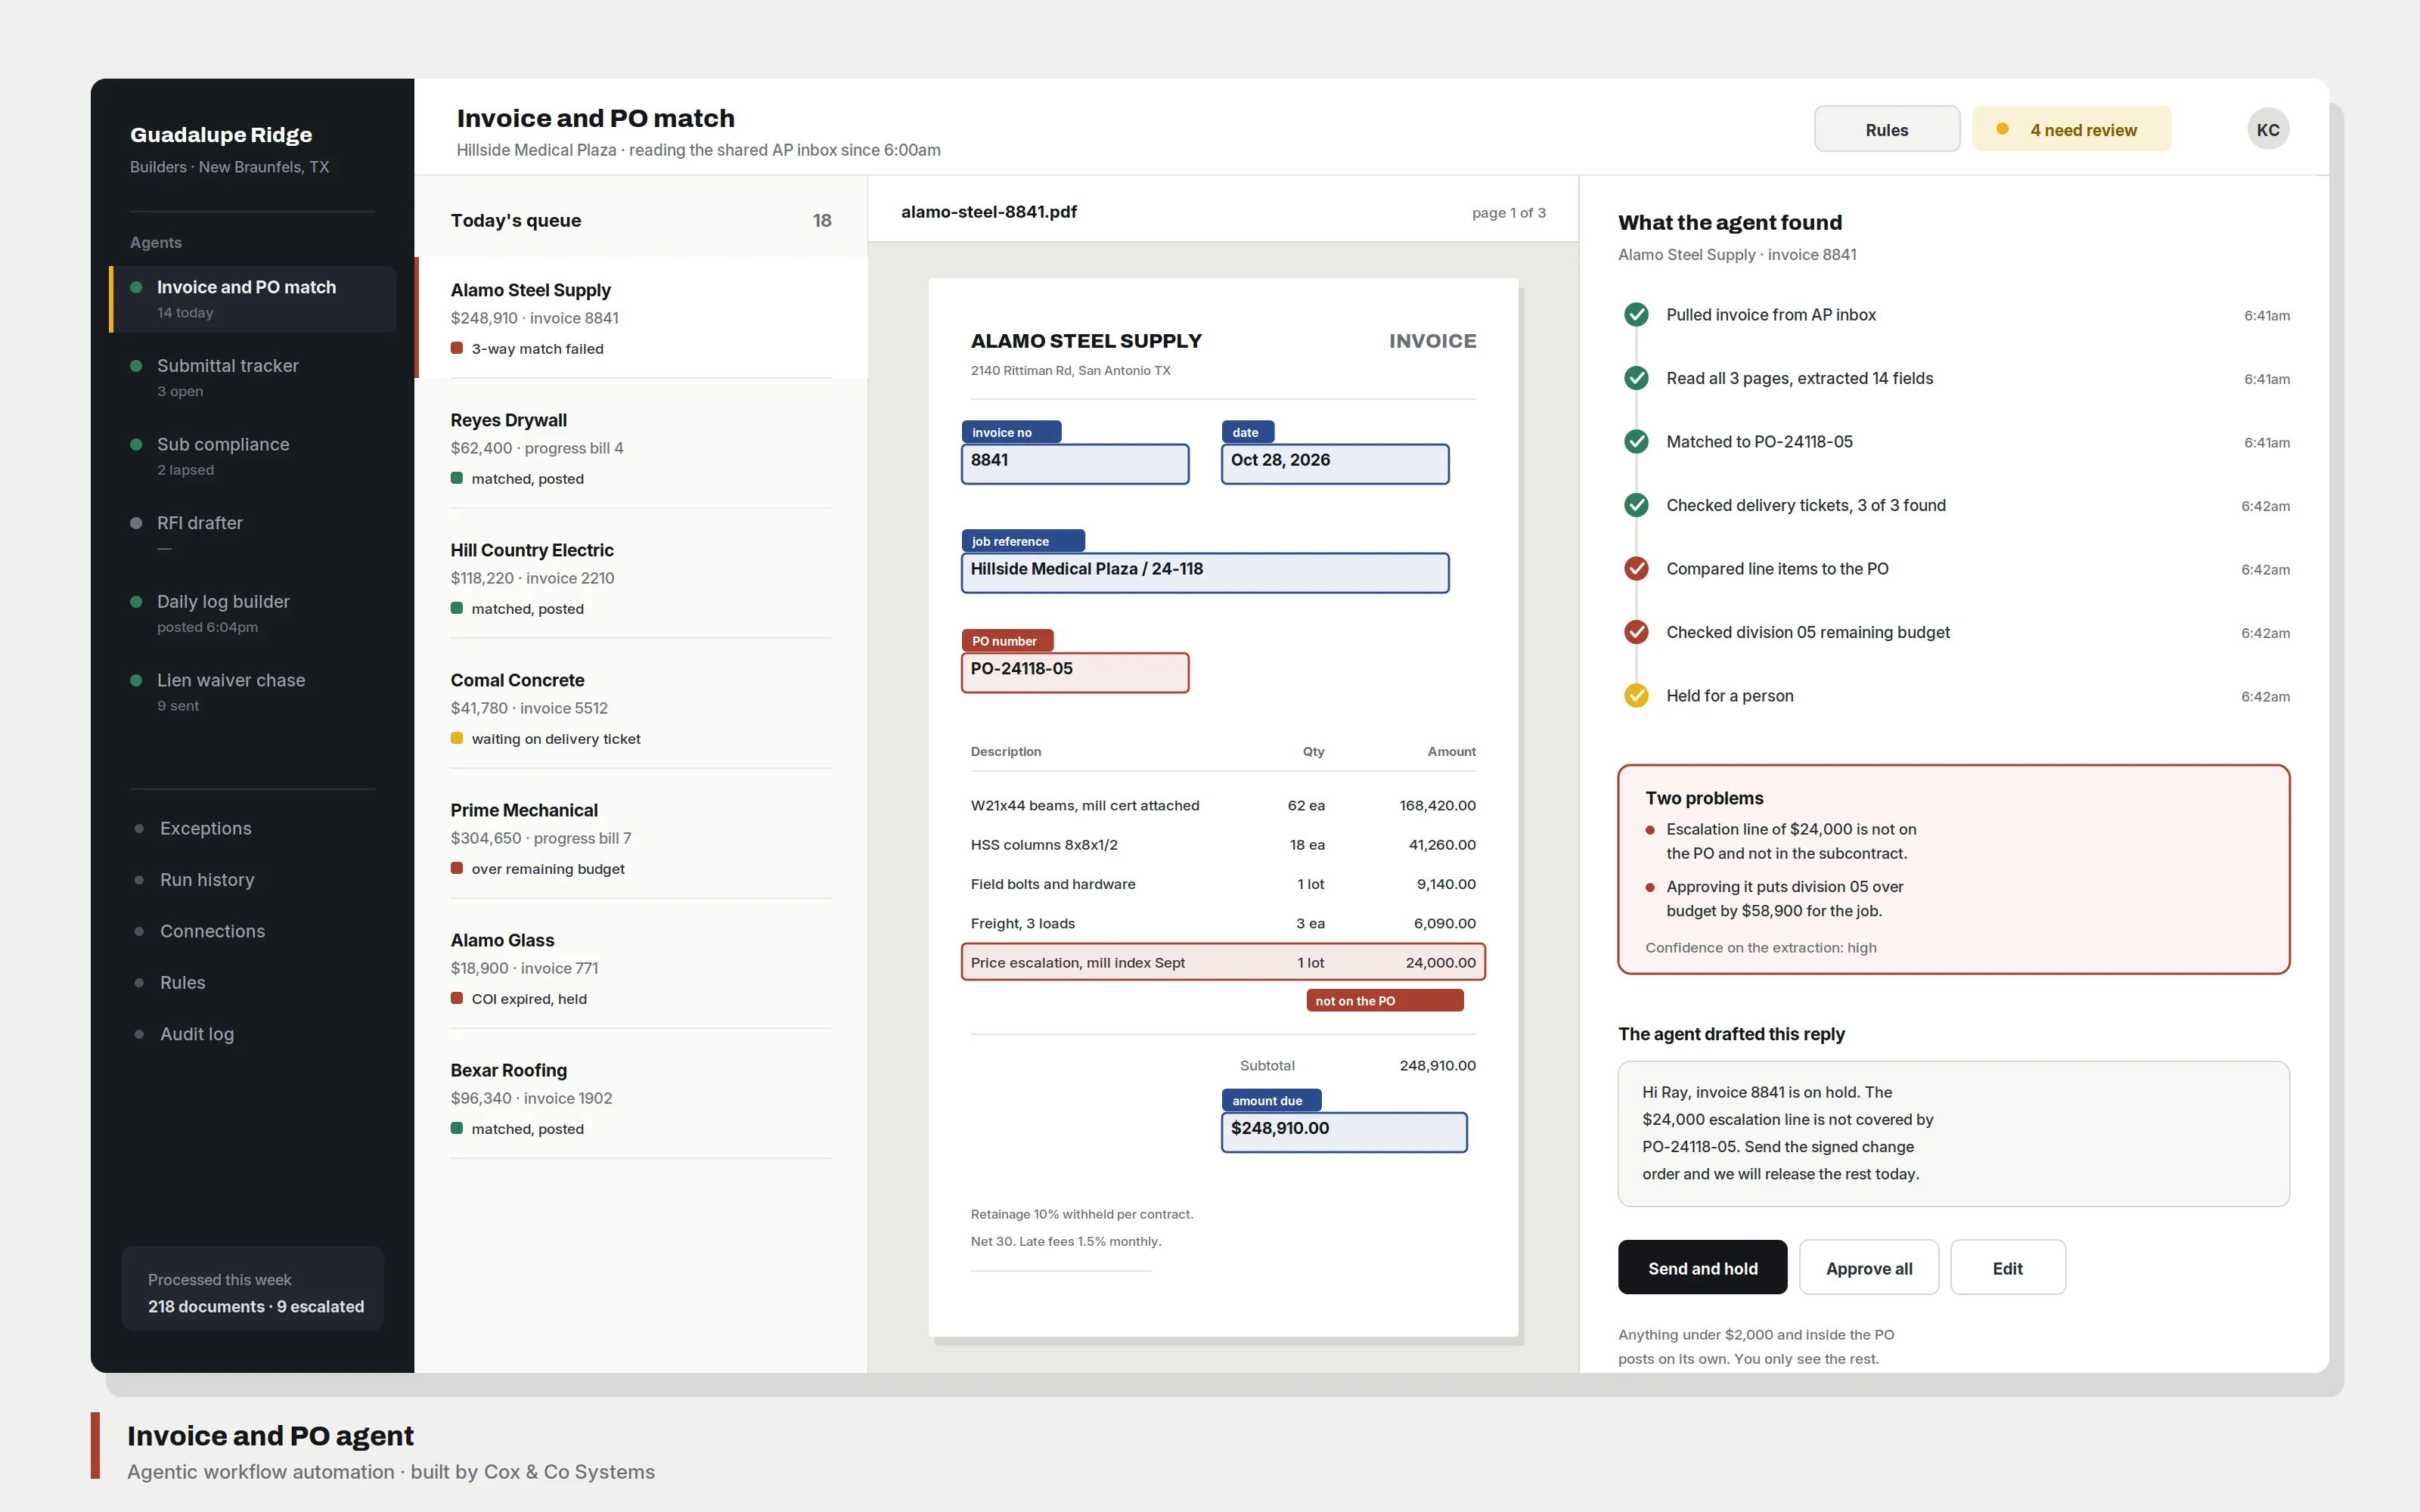Click Approve all
The height and width of the screenshot is (1512, 2420).
click(1868, 1268)
